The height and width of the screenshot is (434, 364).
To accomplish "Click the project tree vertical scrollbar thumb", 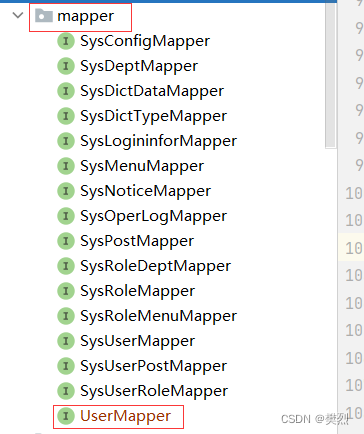I will 330,75.
